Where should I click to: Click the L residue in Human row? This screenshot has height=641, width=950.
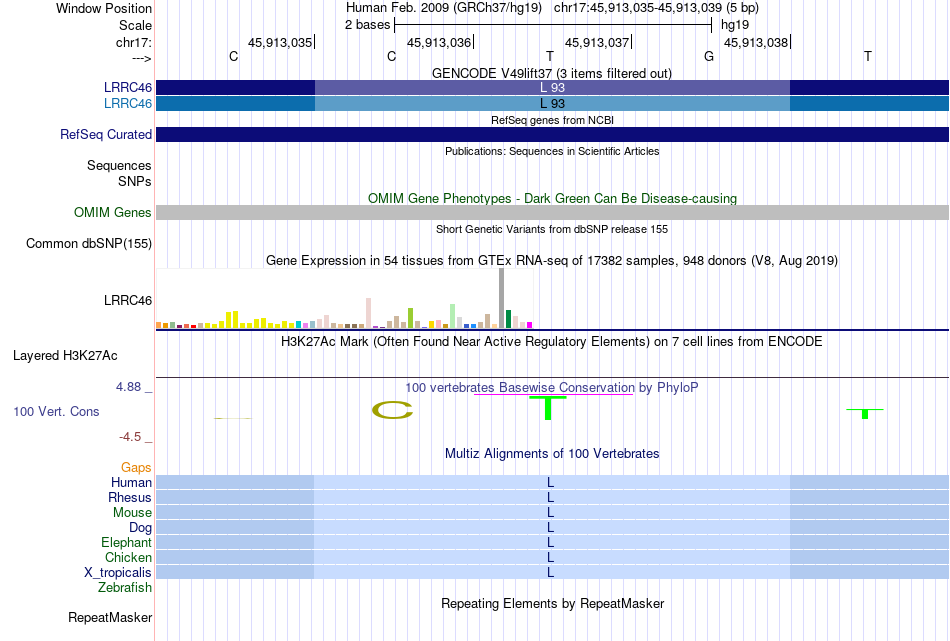tap(550, 483)
